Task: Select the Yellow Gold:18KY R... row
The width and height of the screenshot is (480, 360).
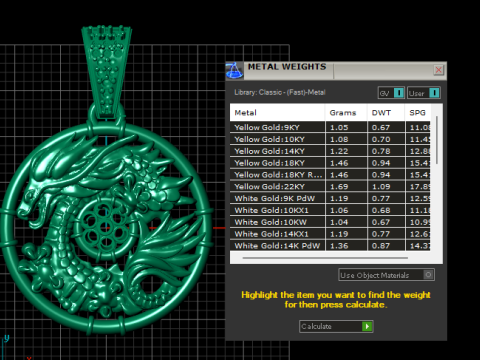Action: click(x=330, y=175)
